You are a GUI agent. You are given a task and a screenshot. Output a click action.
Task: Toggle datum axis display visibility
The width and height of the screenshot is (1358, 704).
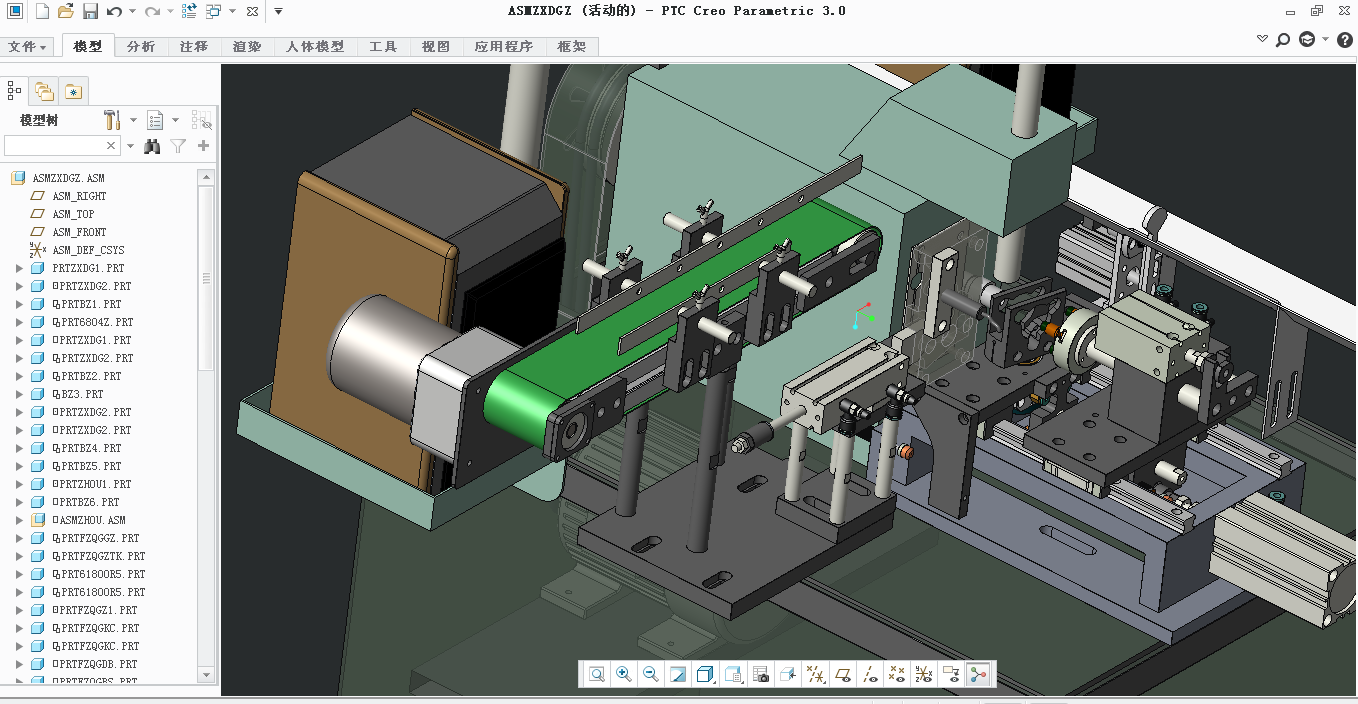tap(870, 674)
